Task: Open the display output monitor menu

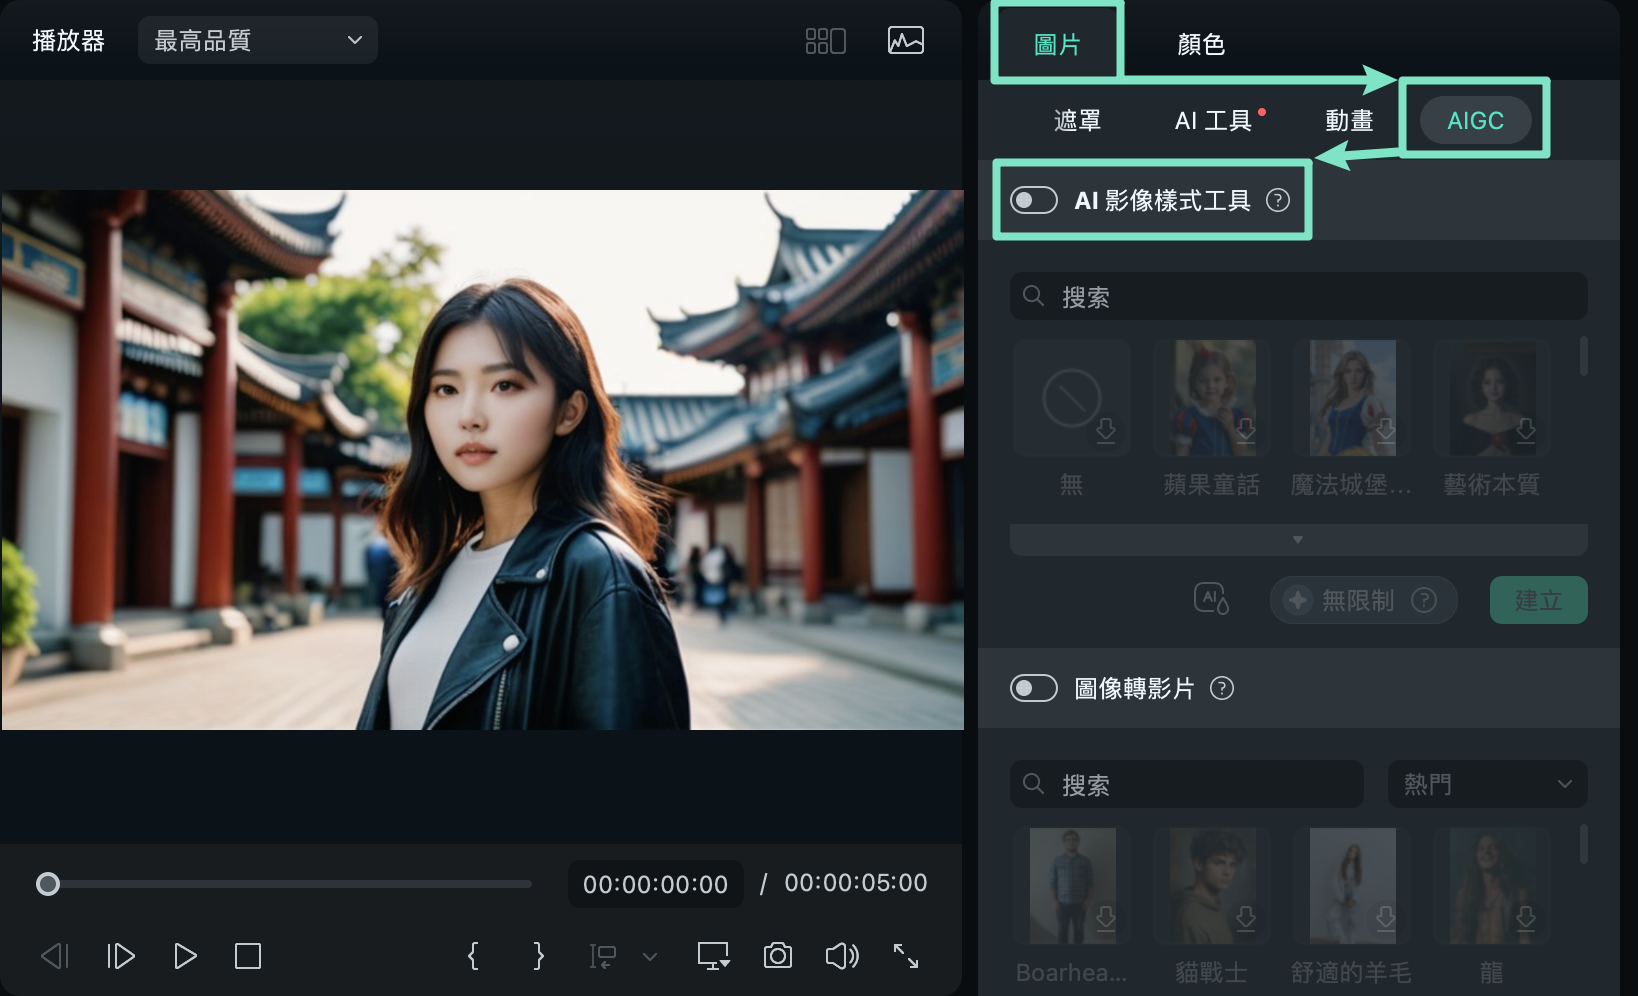Action: 713,956
